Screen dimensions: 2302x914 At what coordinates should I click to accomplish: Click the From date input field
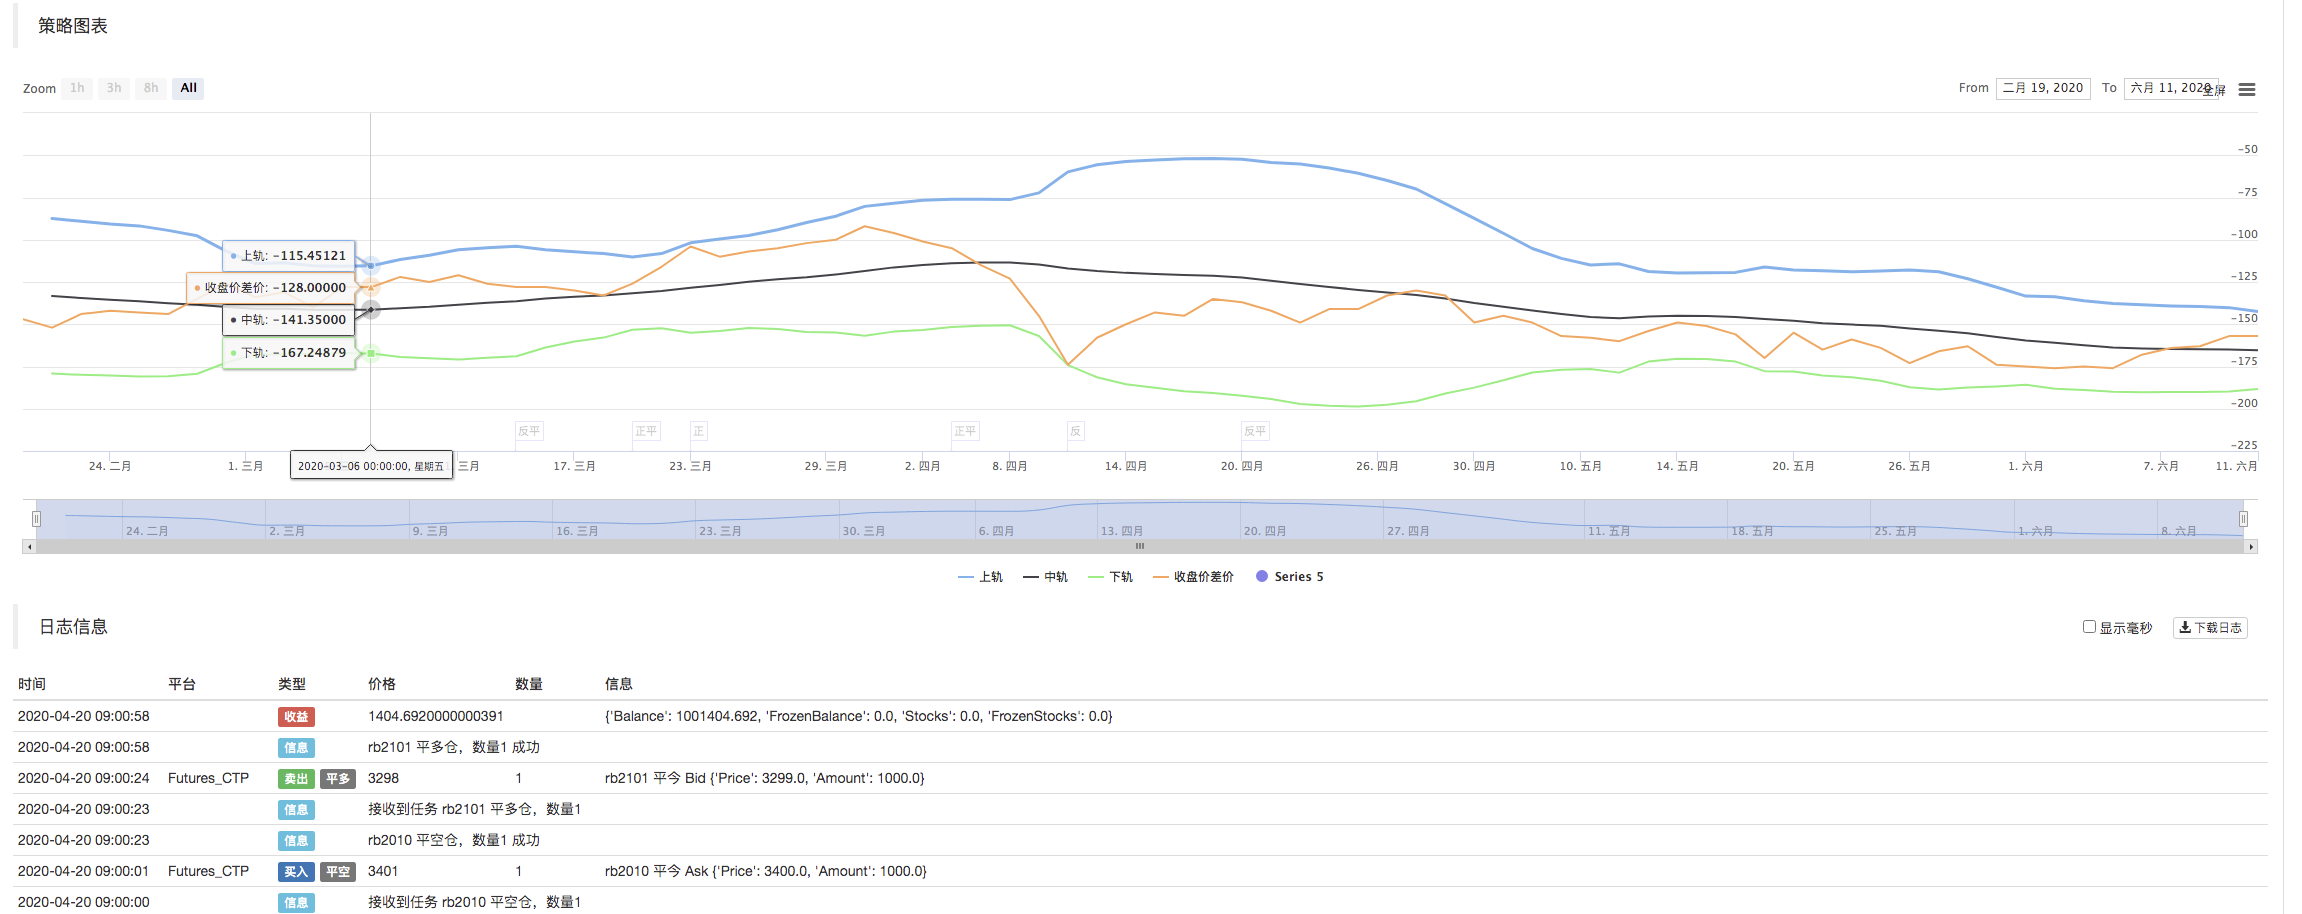2043,88
